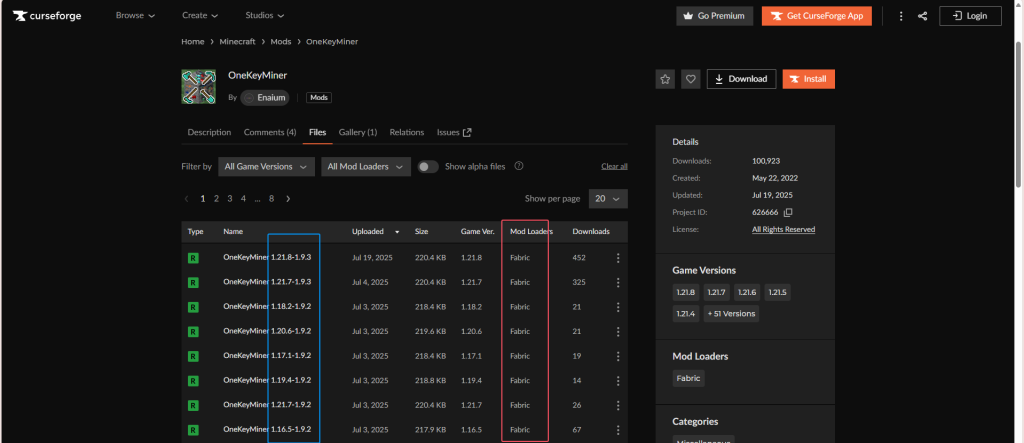
Task: Open three-dot menu for 1.21.8-1.9.3 file
Action: (x=618, y=258)
